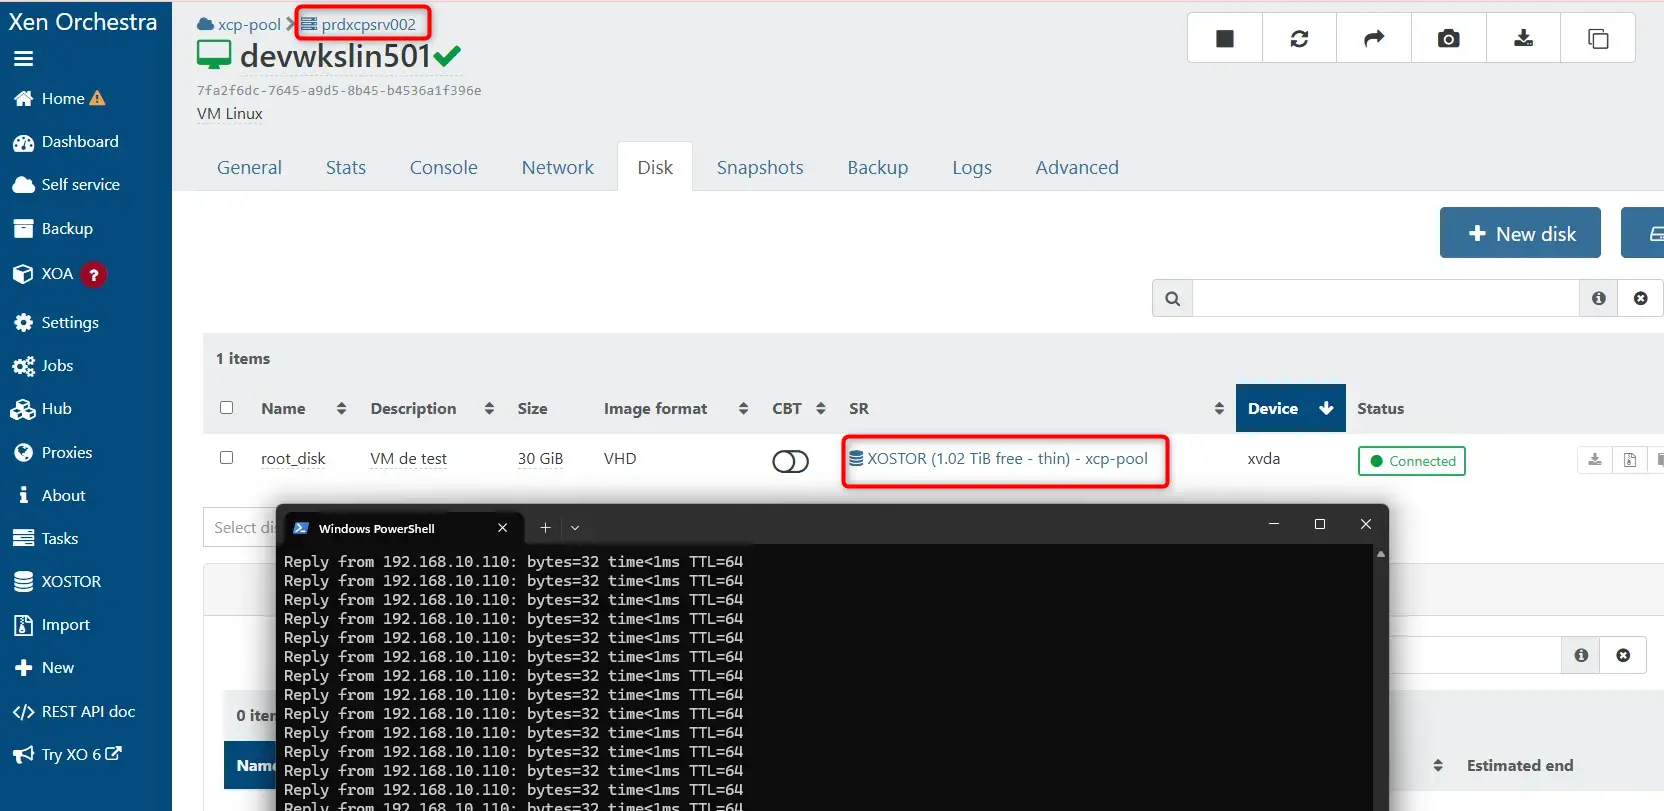Stop the VM with the square icon
The width and height of the screenshot is (1664, 811).
(1224, 38)
